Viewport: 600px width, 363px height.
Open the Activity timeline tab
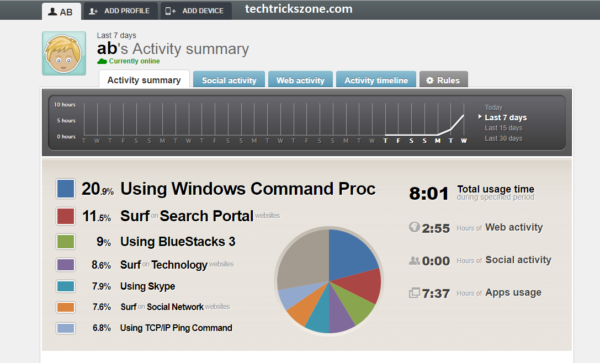tap(376, 80)
